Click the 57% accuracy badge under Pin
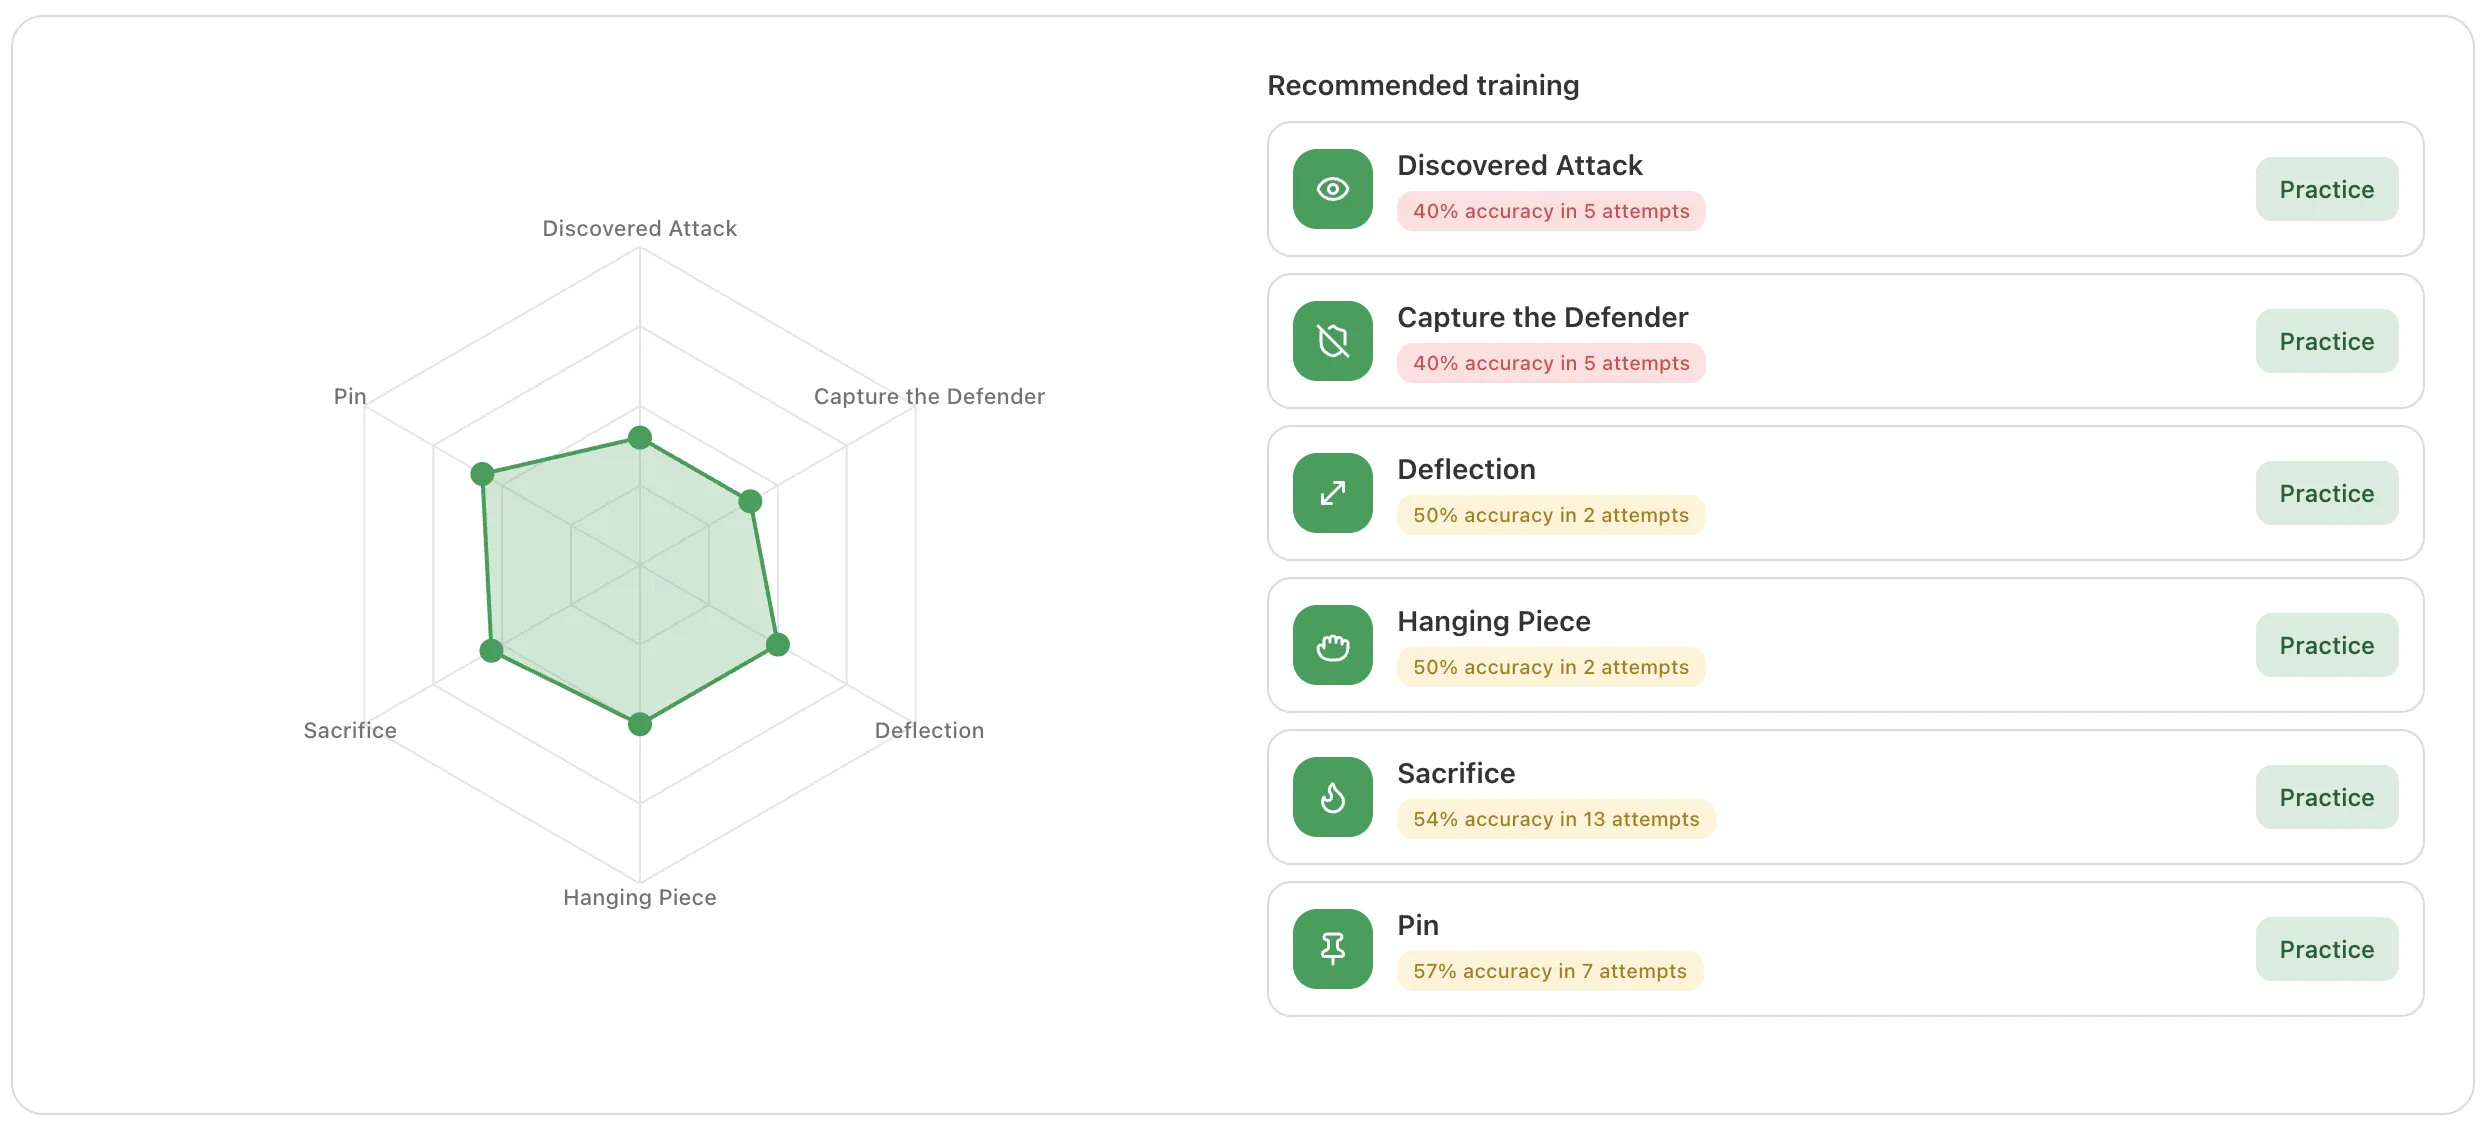This screenshot has height=1124, width=2486. [x=1549, y=971]
